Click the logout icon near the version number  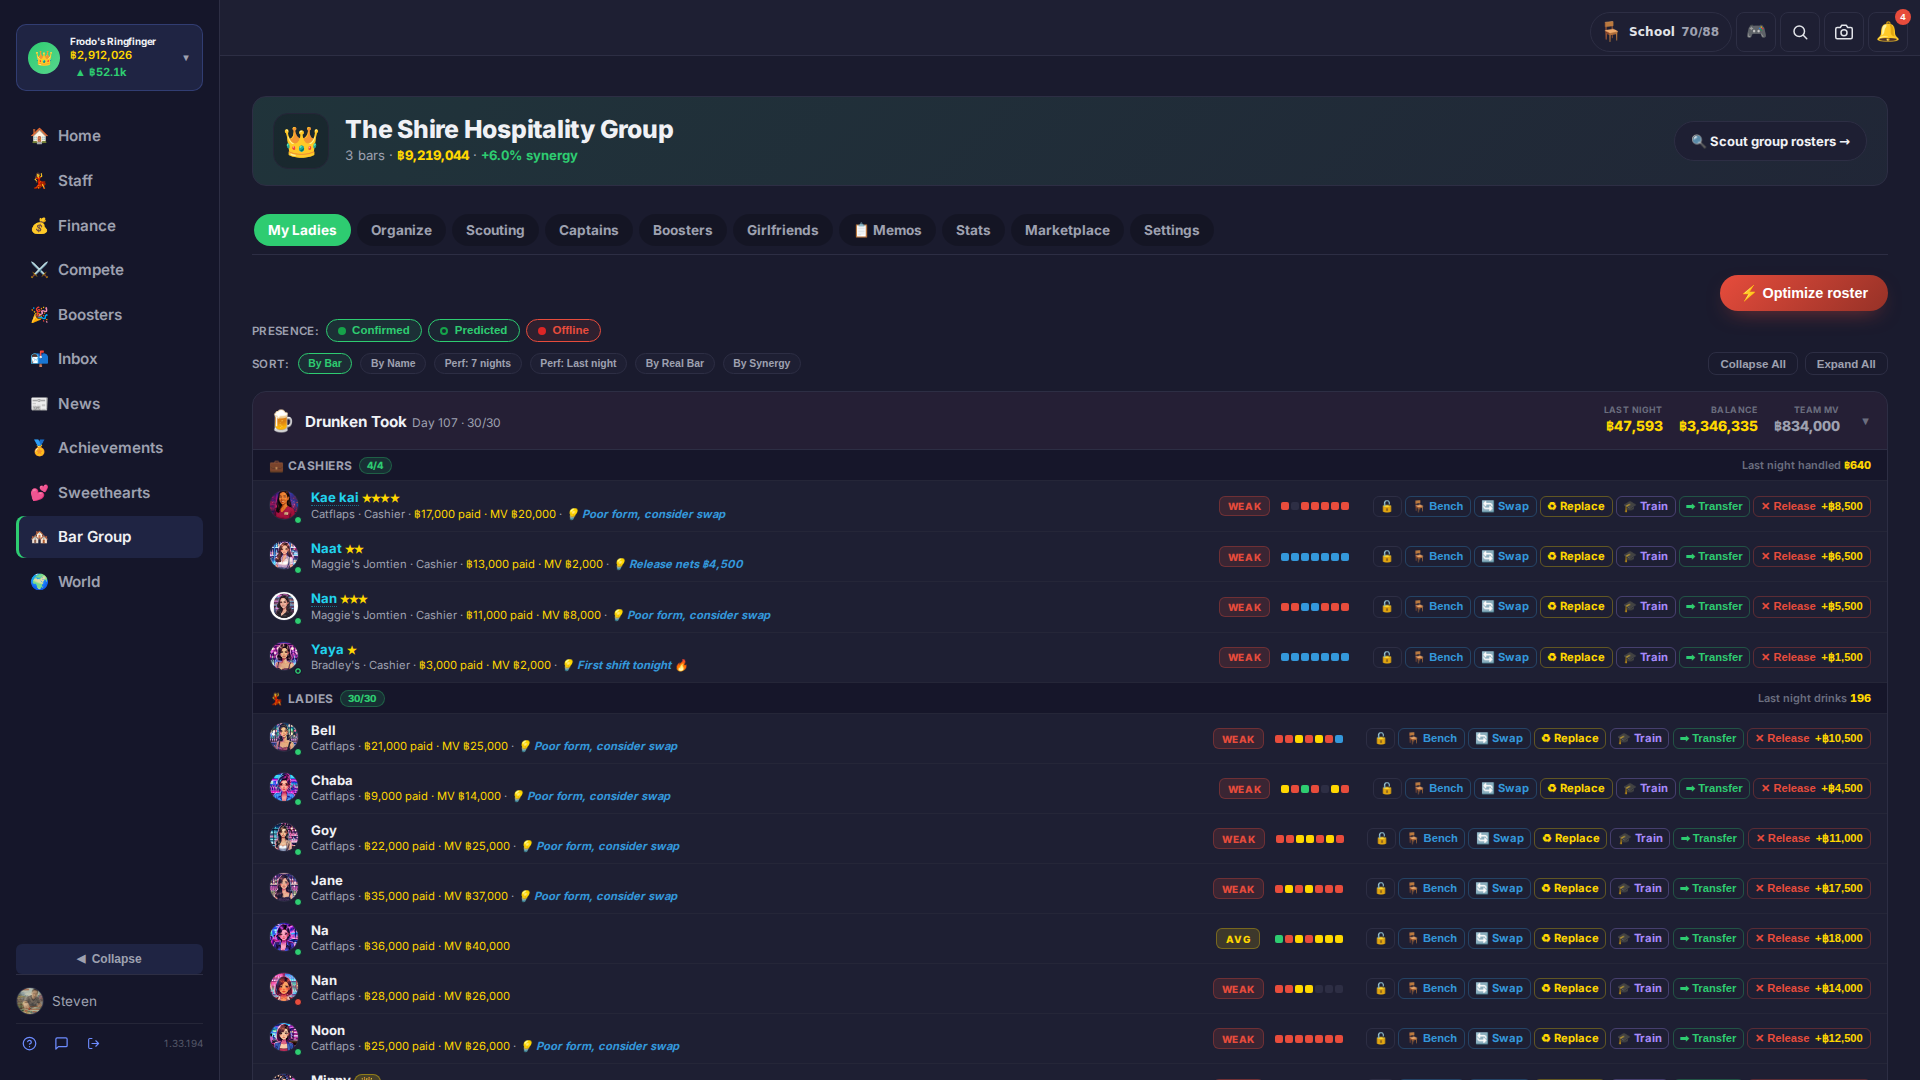point(93,1043)
